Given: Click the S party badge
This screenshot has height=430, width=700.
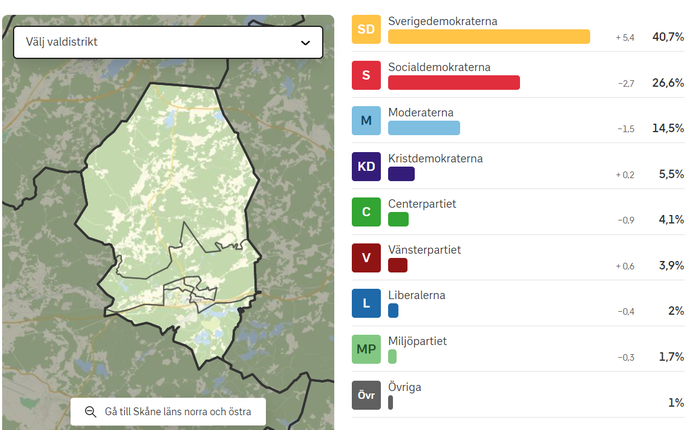Looking at the screenshot, I should [x=366, y=75].
